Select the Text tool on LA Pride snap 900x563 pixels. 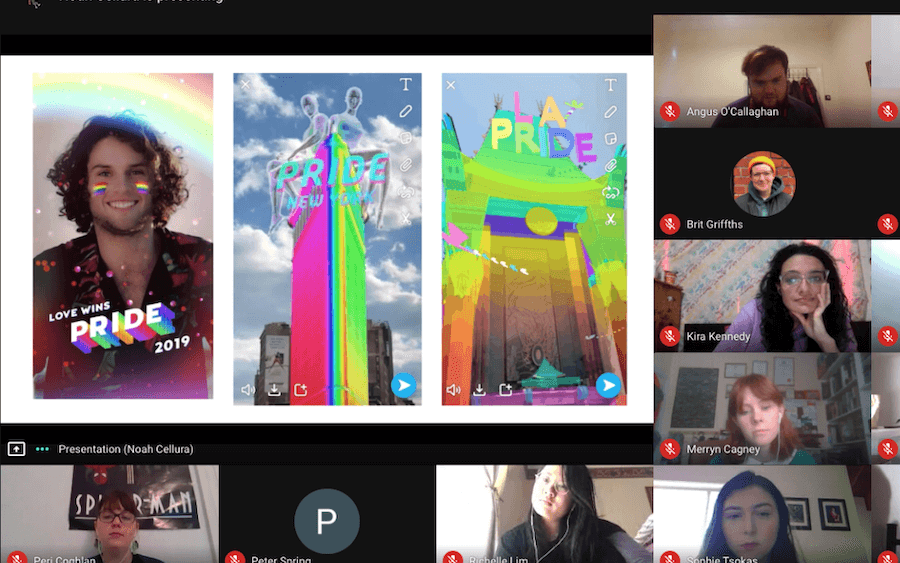(611, 85)
